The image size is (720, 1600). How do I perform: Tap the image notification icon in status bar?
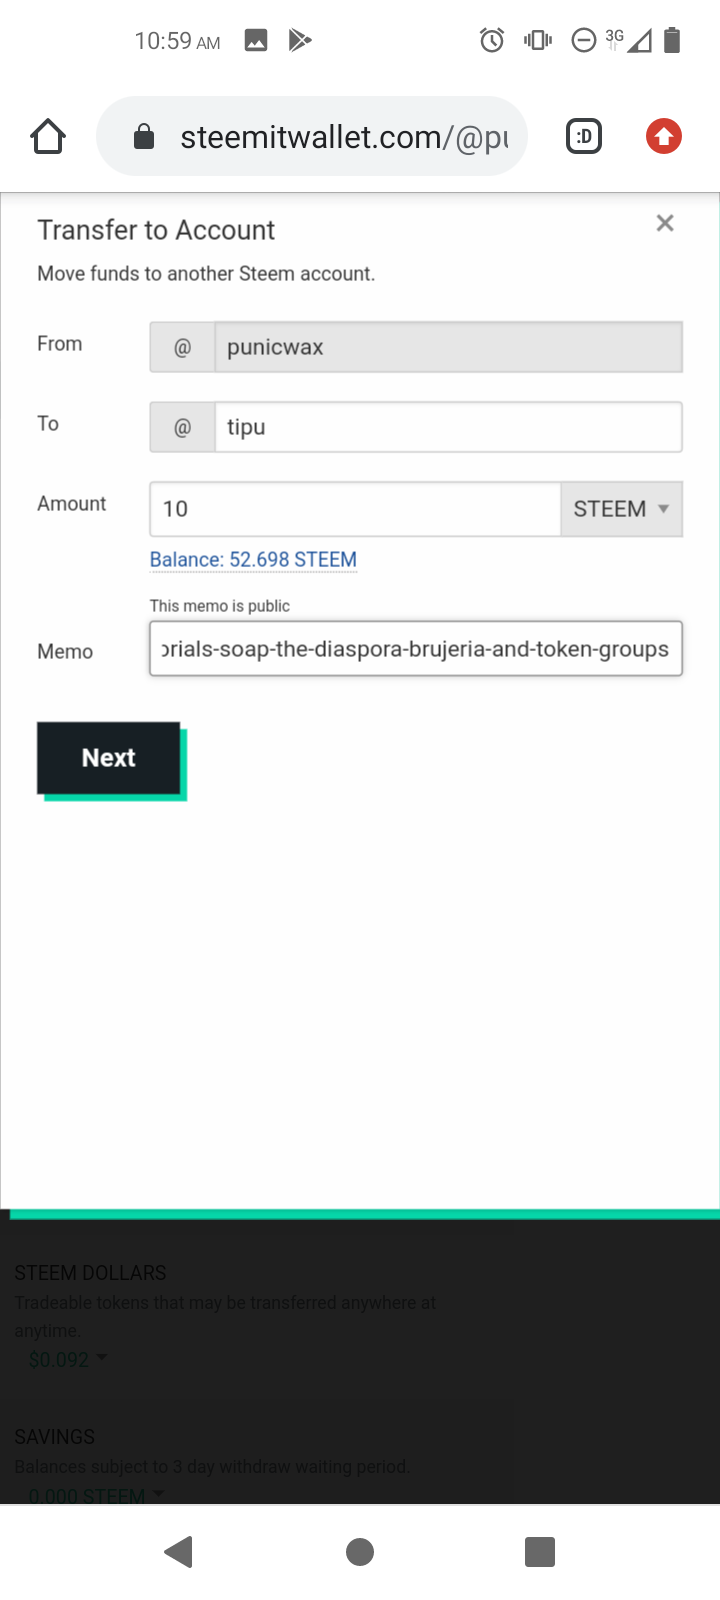[256, 41]
